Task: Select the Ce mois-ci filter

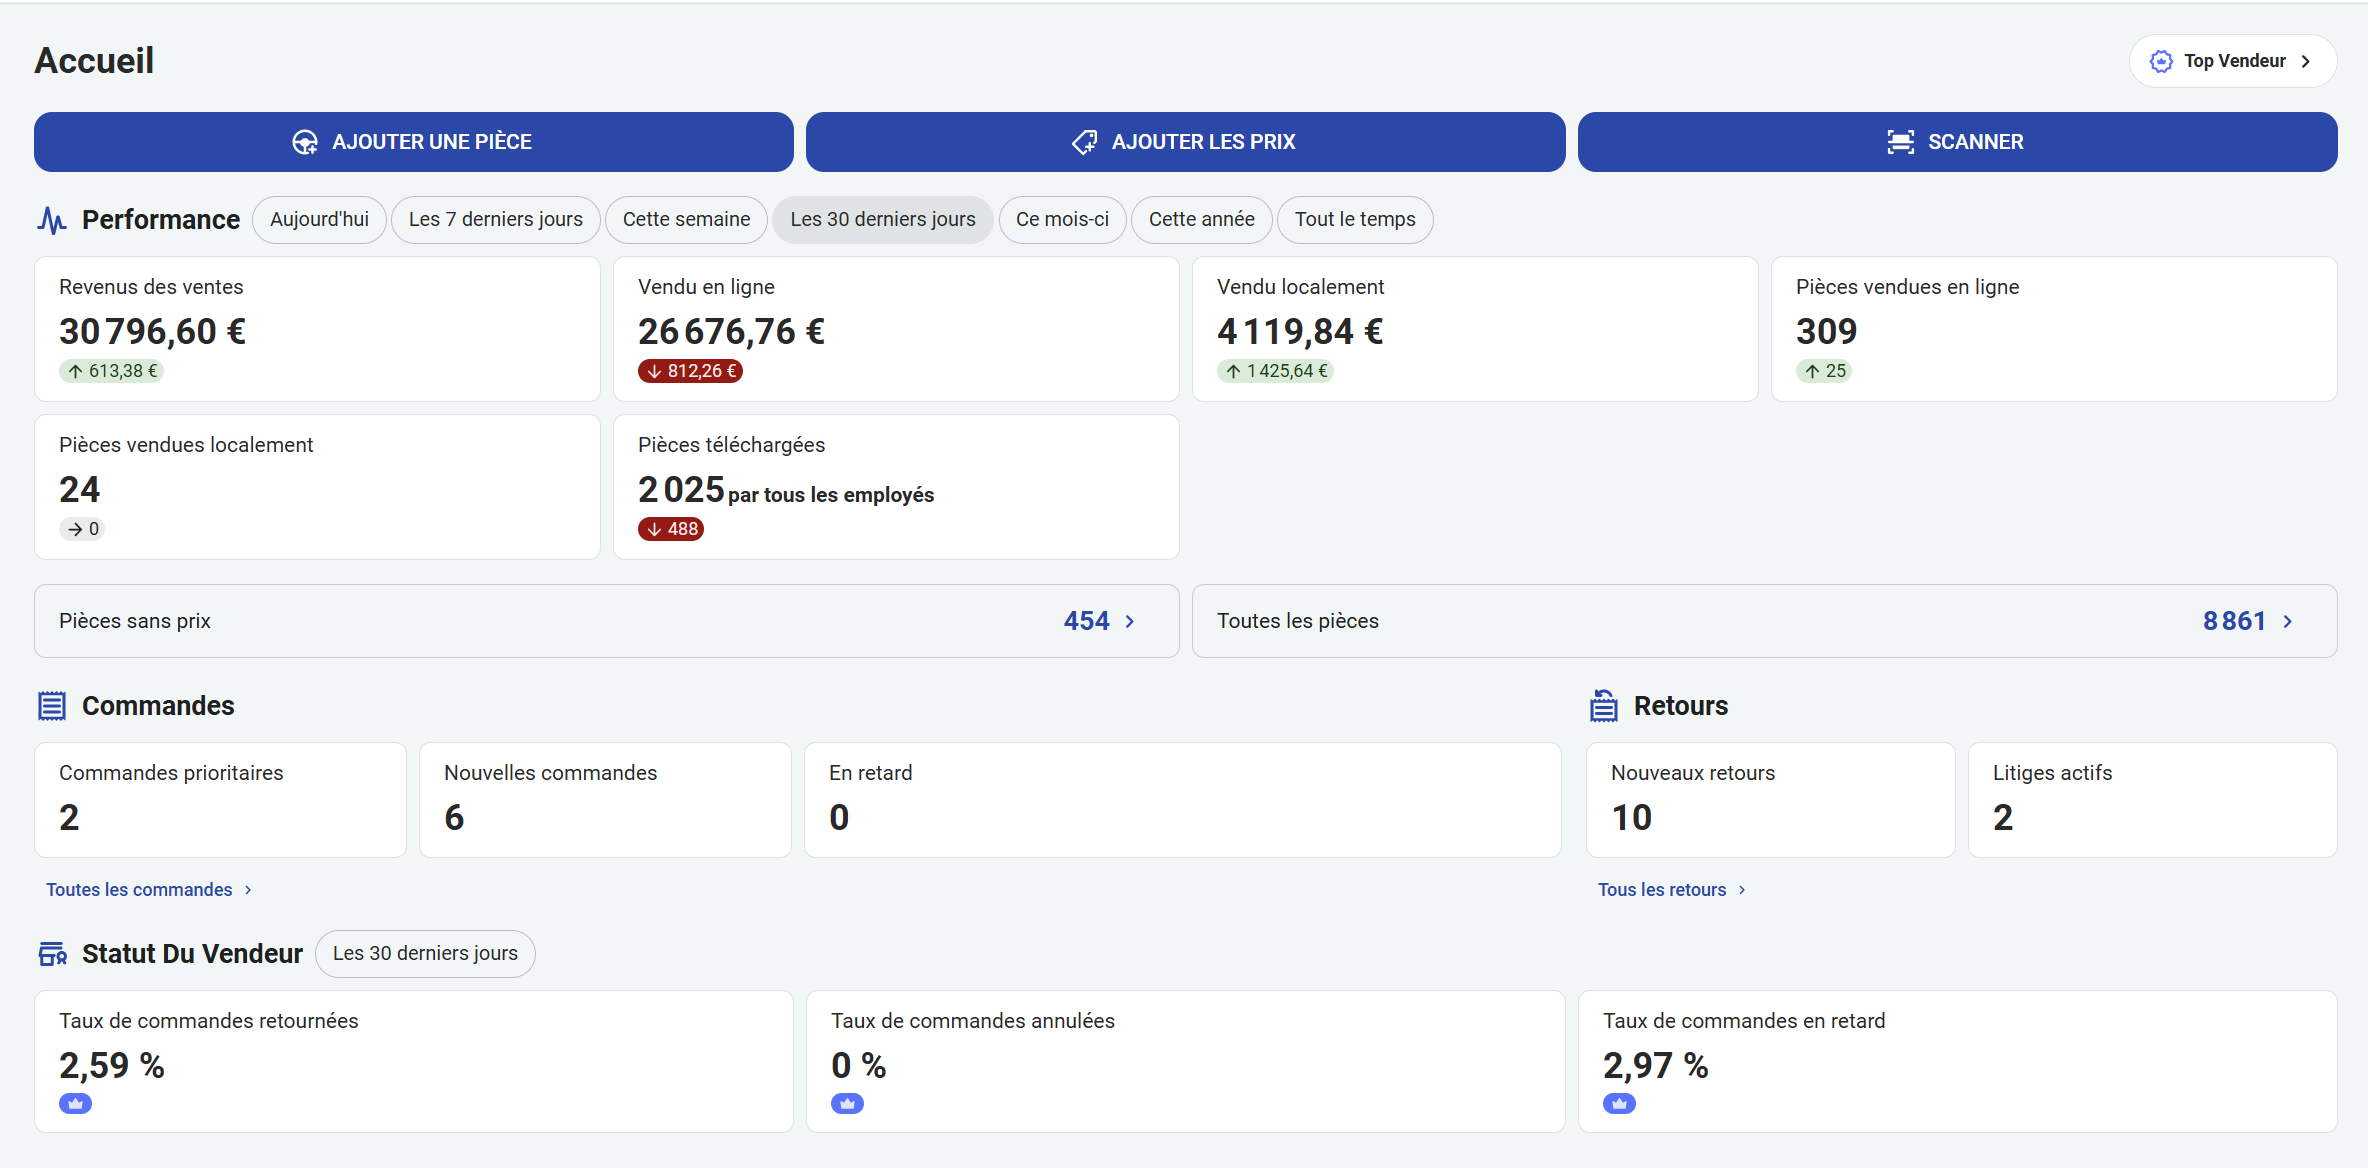Action: 1062,219
